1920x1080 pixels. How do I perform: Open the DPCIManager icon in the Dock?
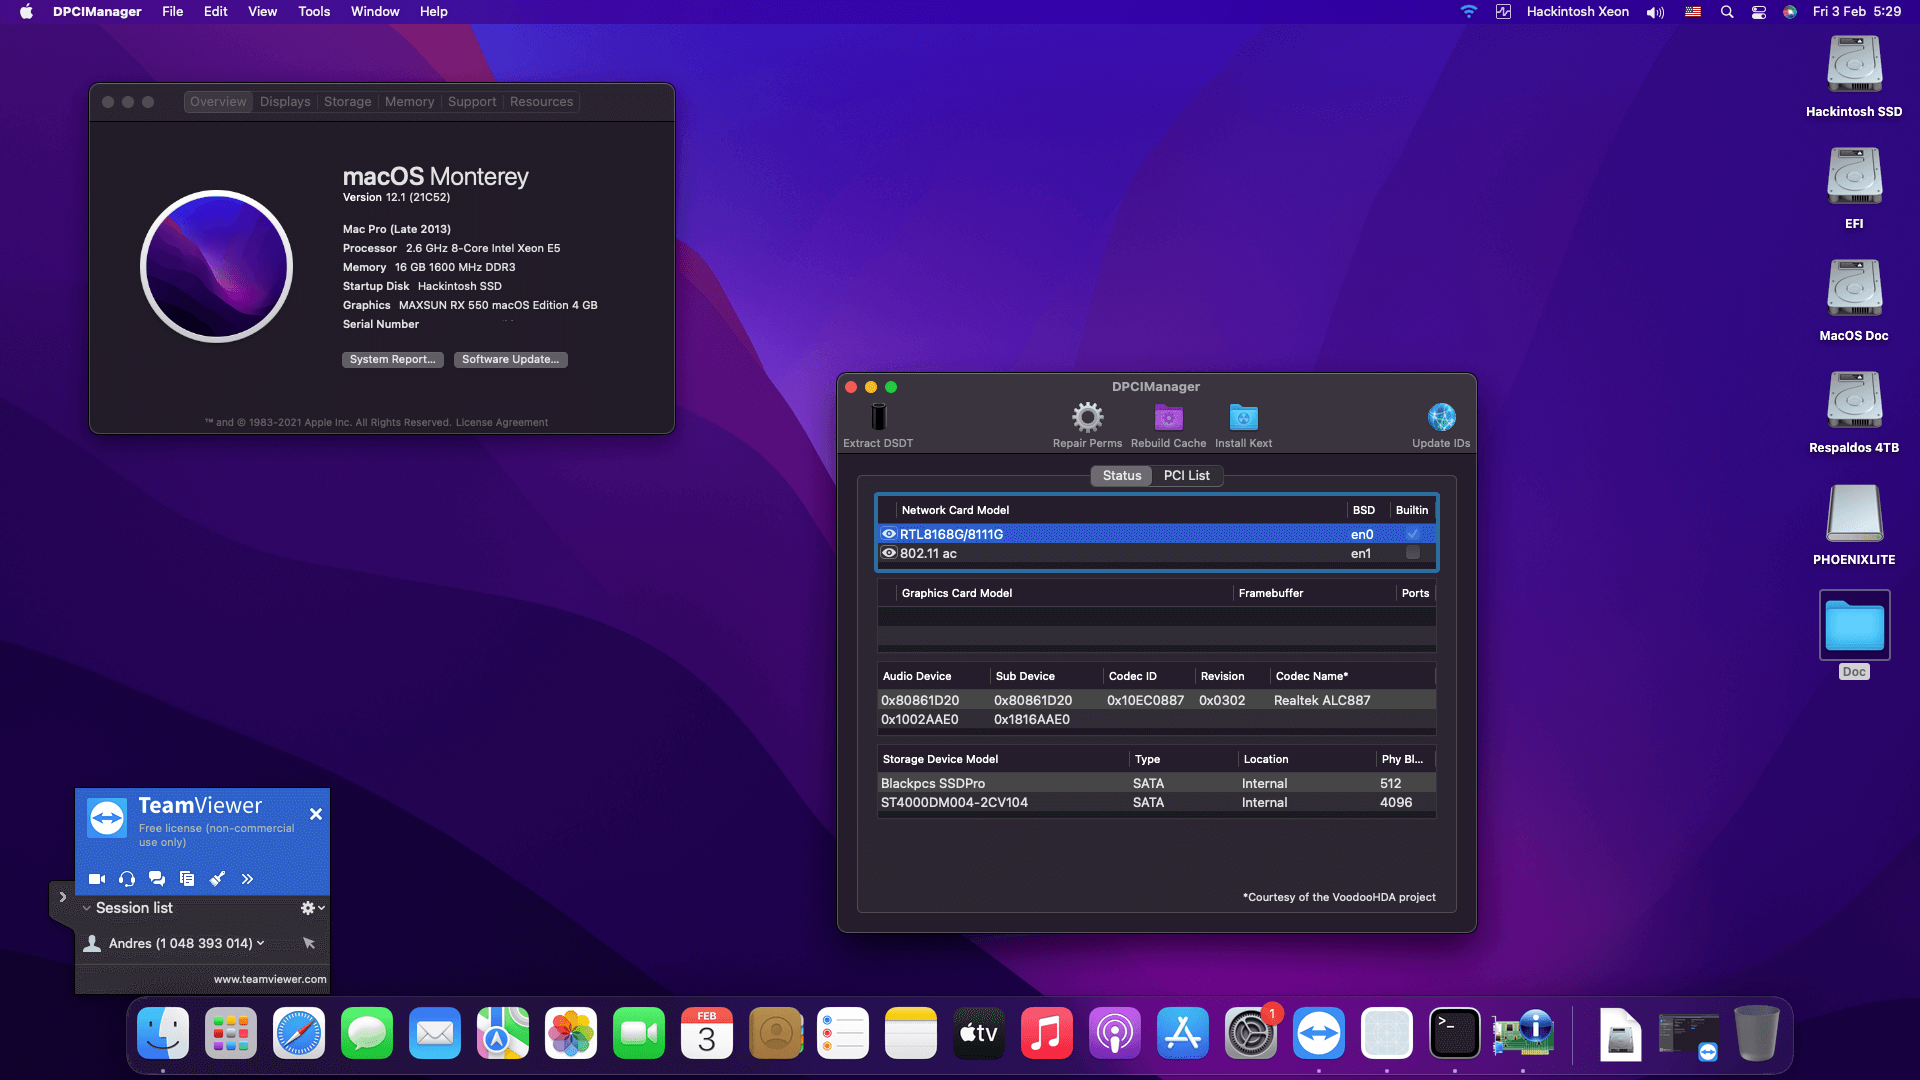[1522, 1033]
